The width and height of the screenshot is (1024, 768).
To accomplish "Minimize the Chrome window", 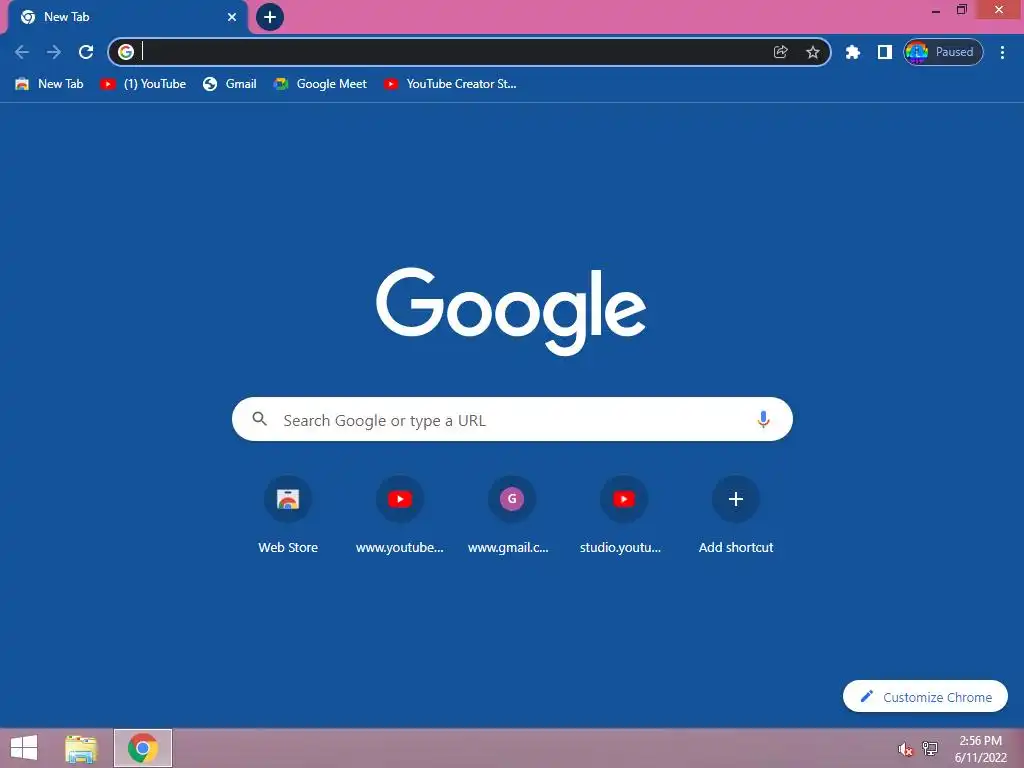I will (x=936, y=10).
